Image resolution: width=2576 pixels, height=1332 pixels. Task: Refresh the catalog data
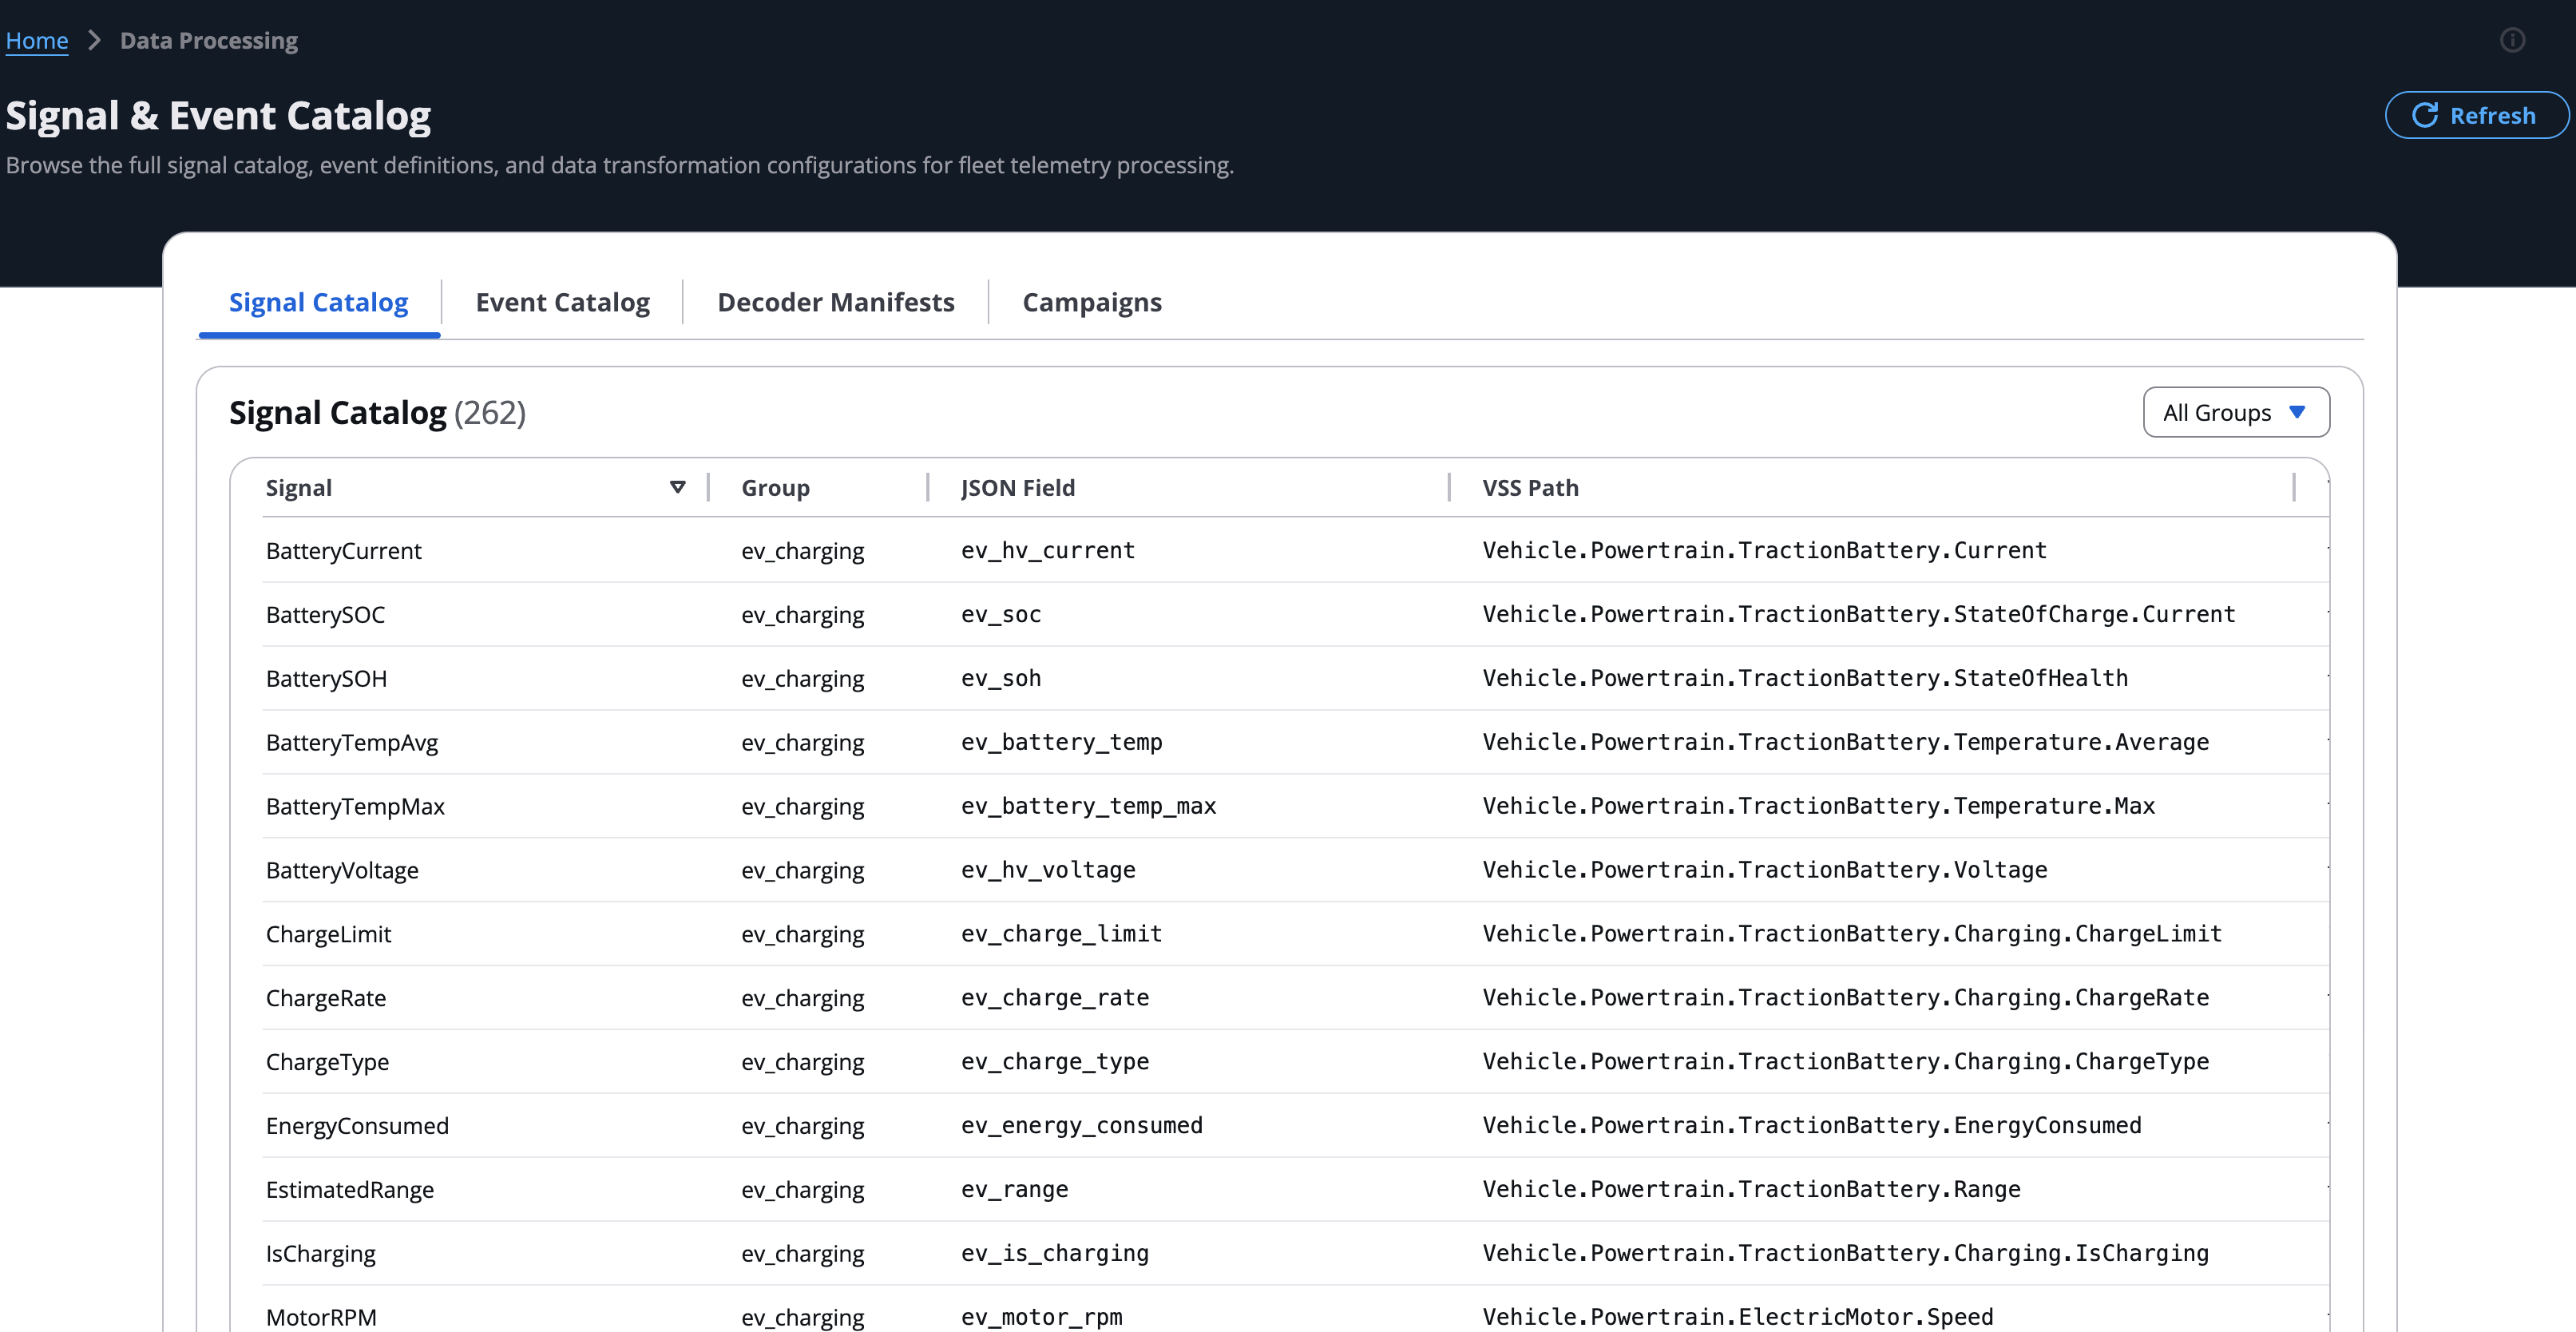tap(2476, 115)
